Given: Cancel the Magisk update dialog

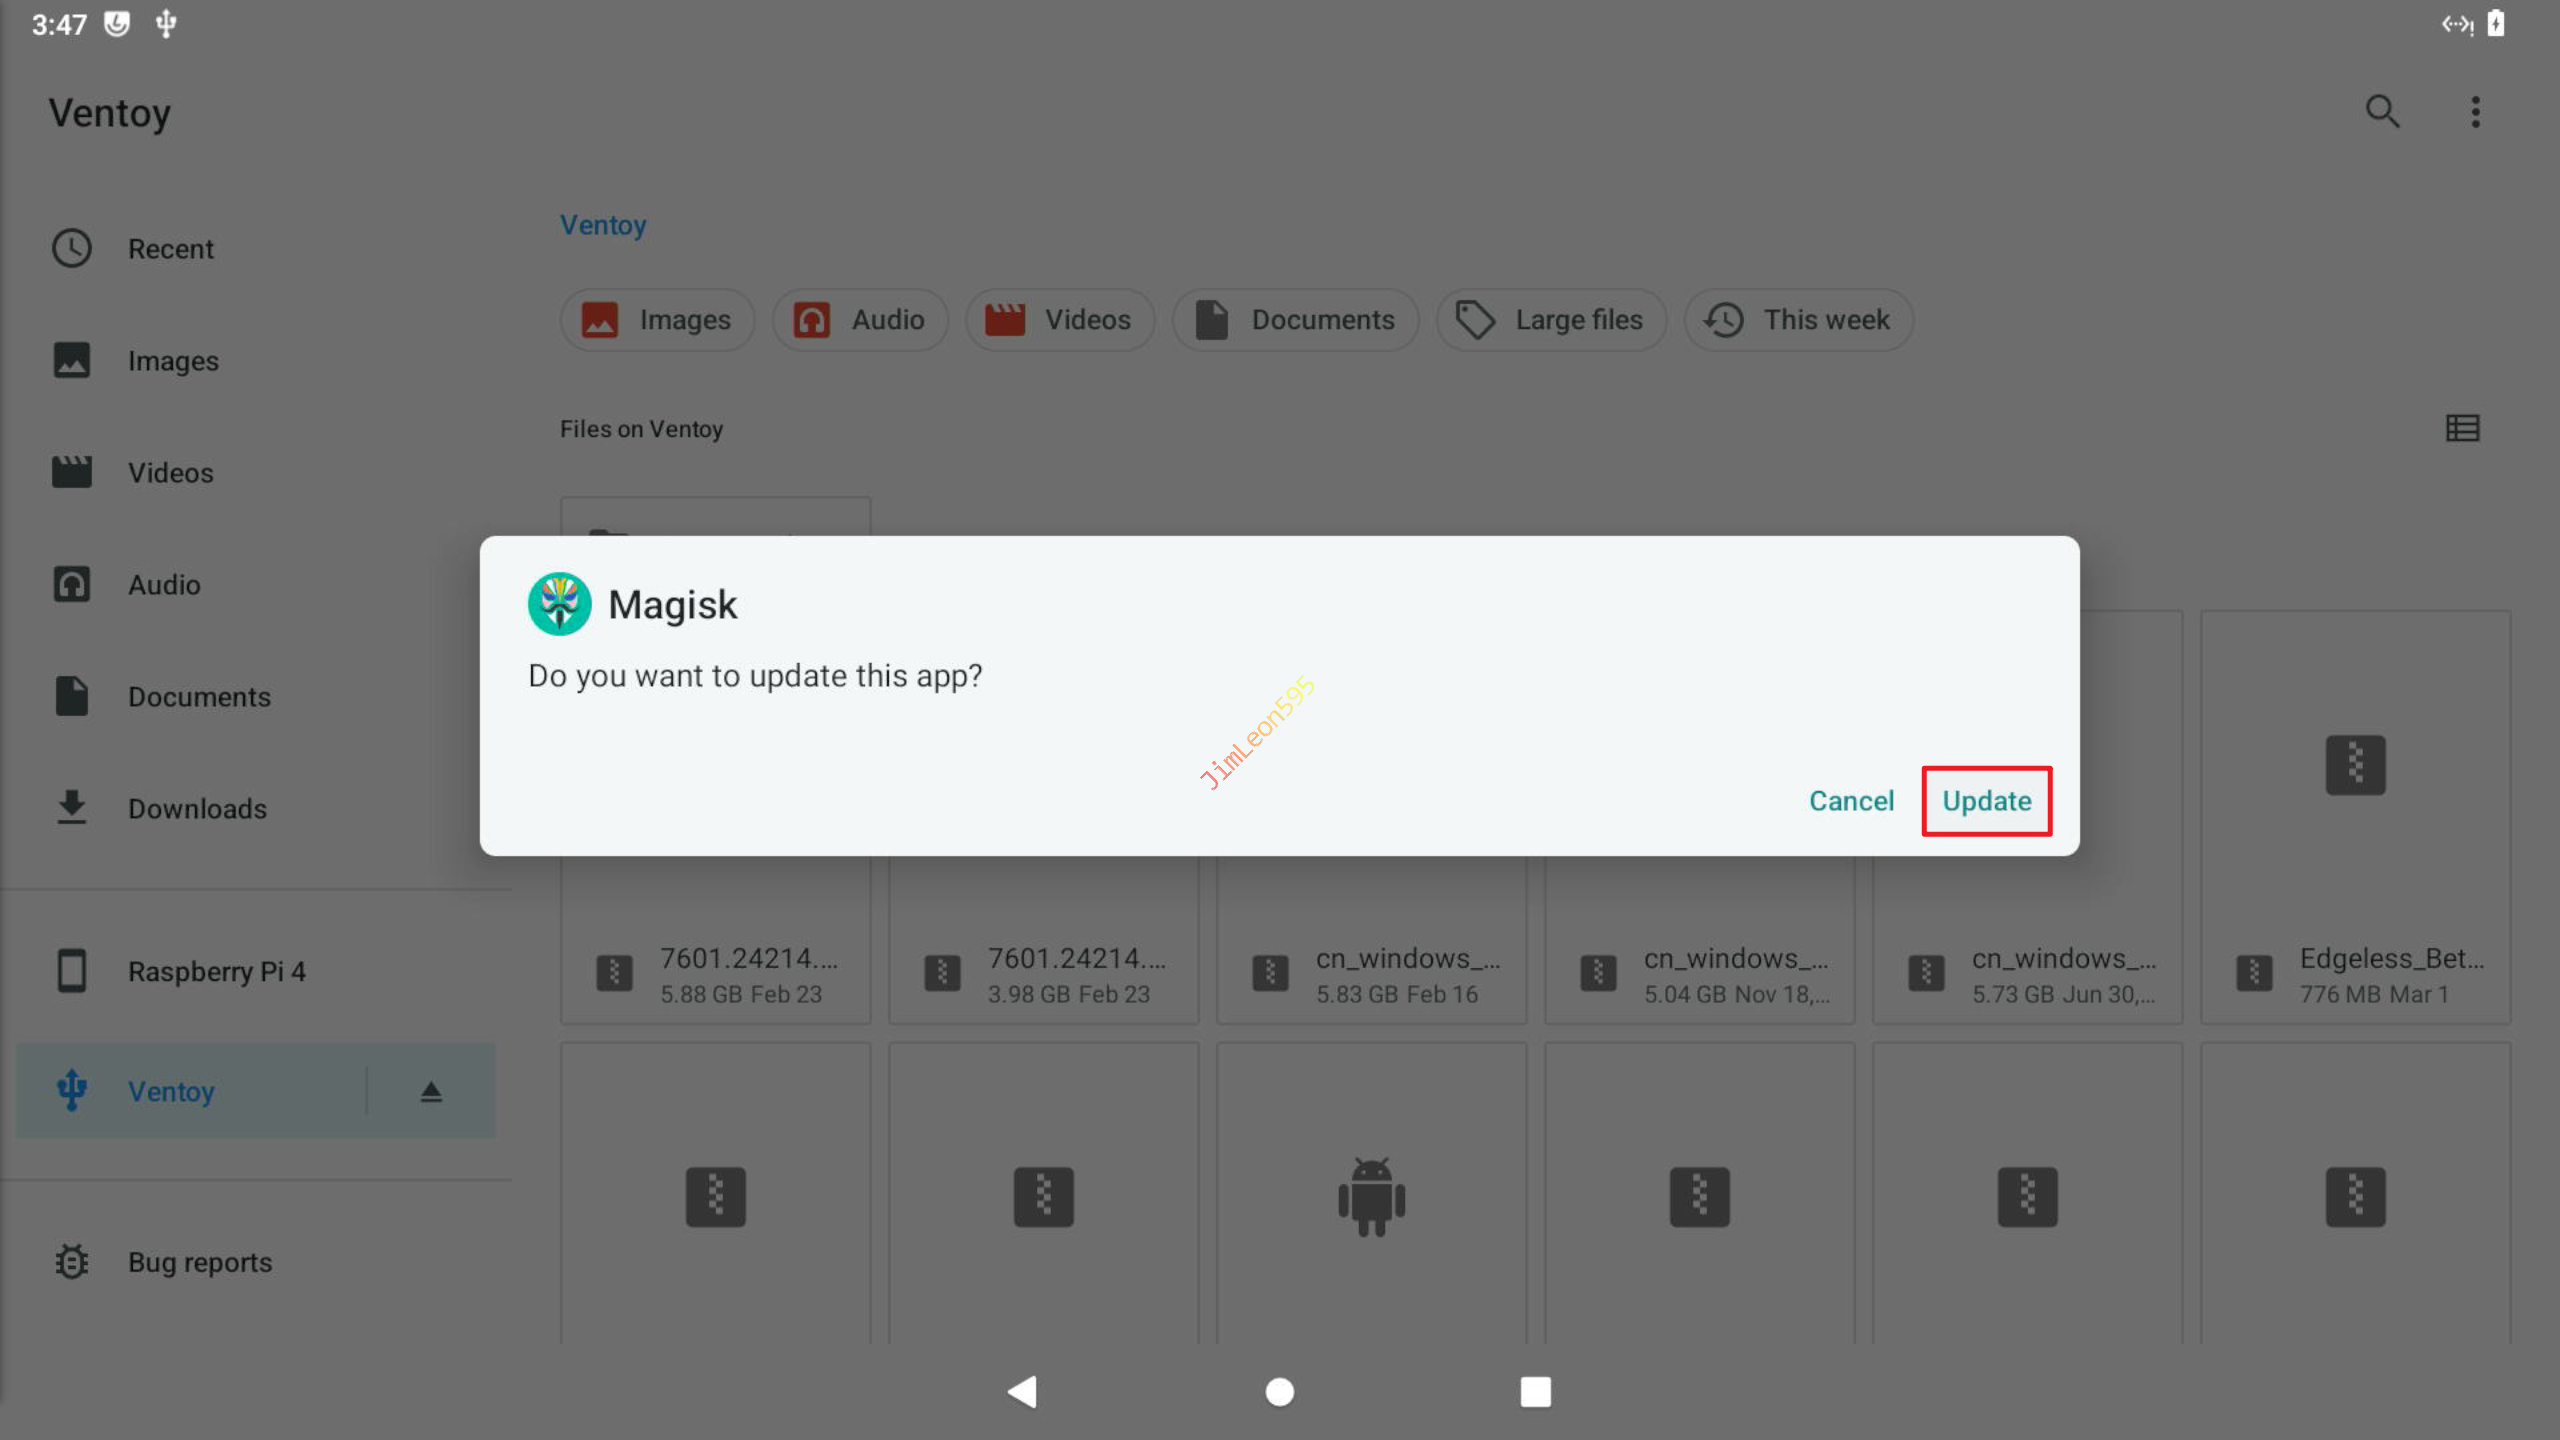Looking at the screenshot, I should (1851, 801).
